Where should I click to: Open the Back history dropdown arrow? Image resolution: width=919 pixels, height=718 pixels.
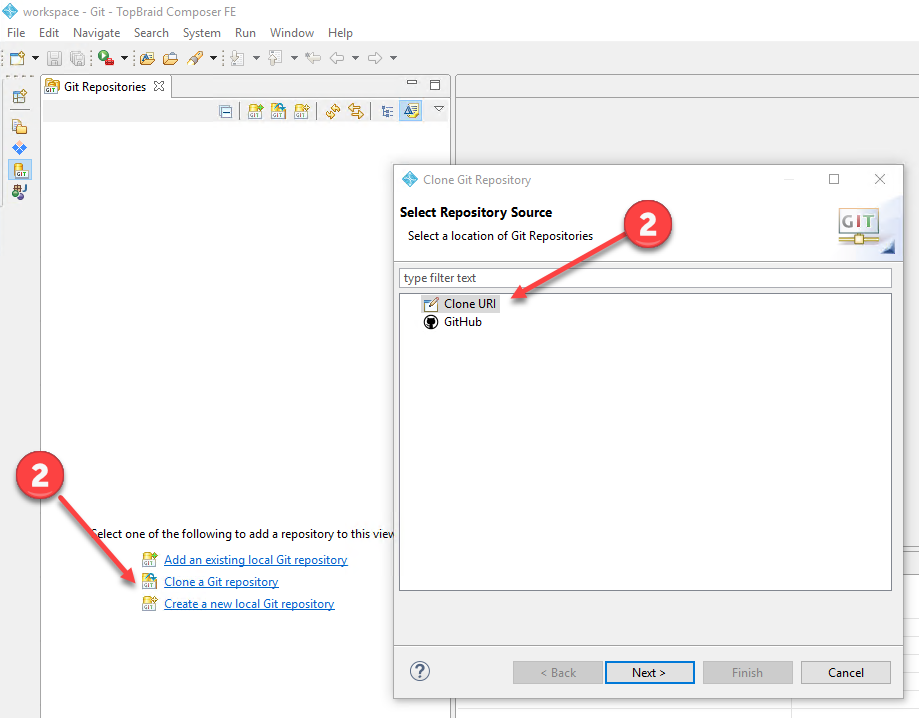point(355,58)
